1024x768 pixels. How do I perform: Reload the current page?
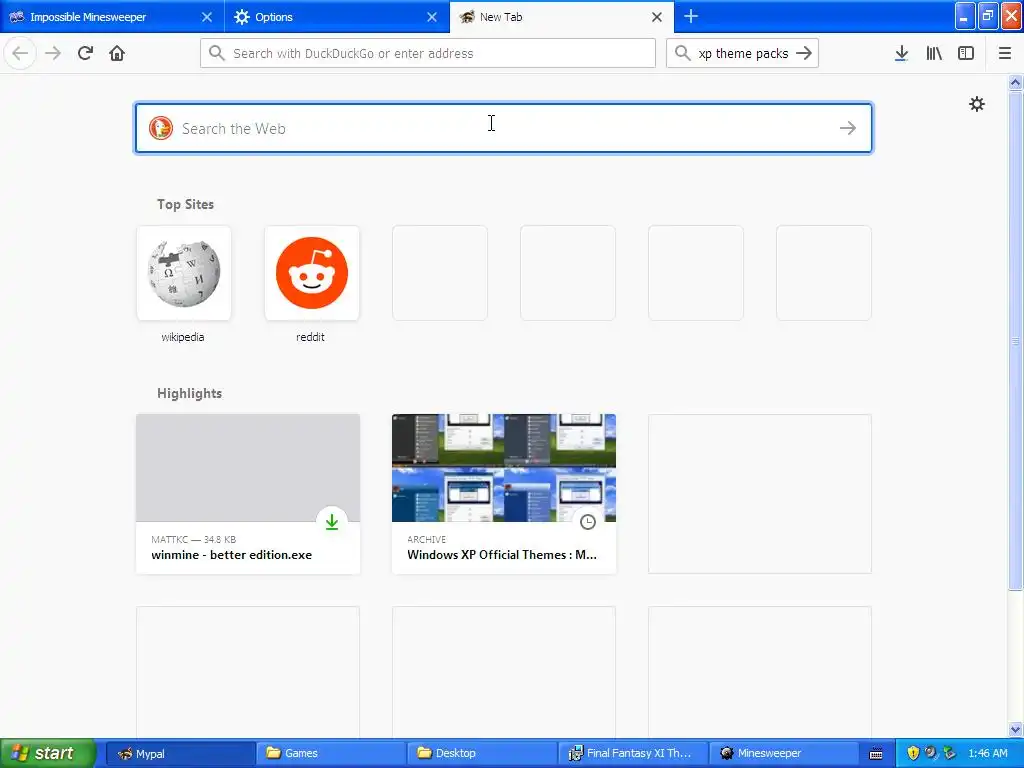(x=85, y=53)
